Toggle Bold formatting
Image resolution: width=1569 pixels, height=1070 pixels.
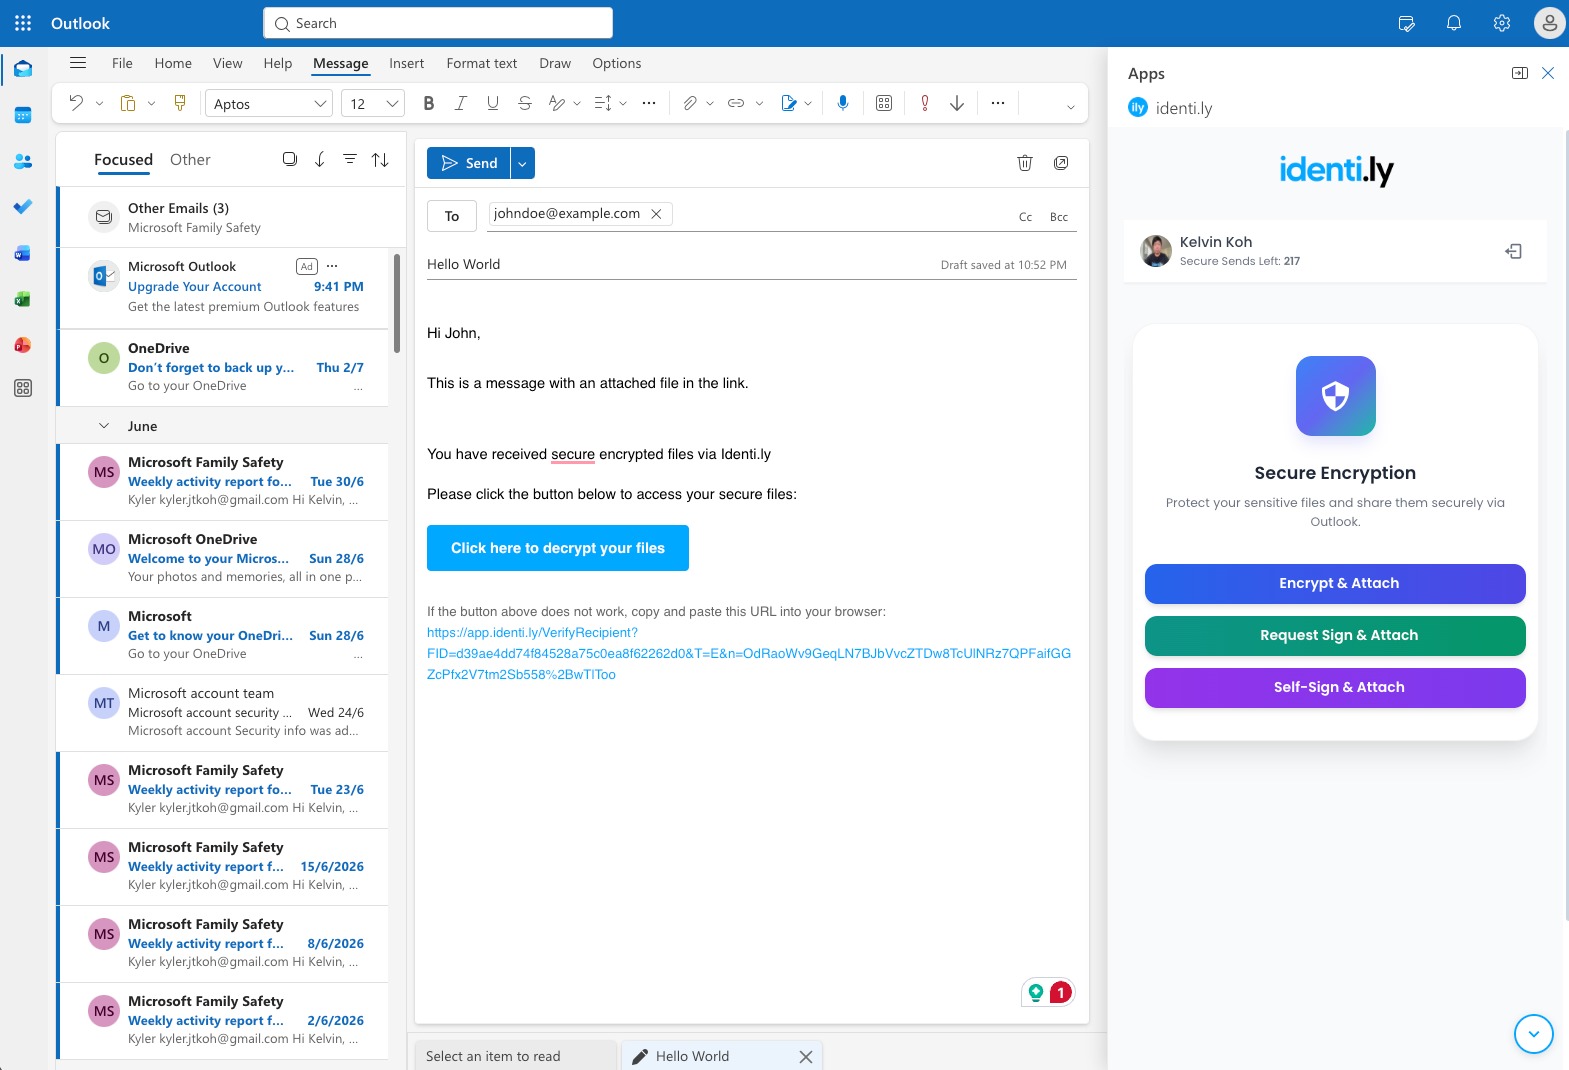coord(429,103)
